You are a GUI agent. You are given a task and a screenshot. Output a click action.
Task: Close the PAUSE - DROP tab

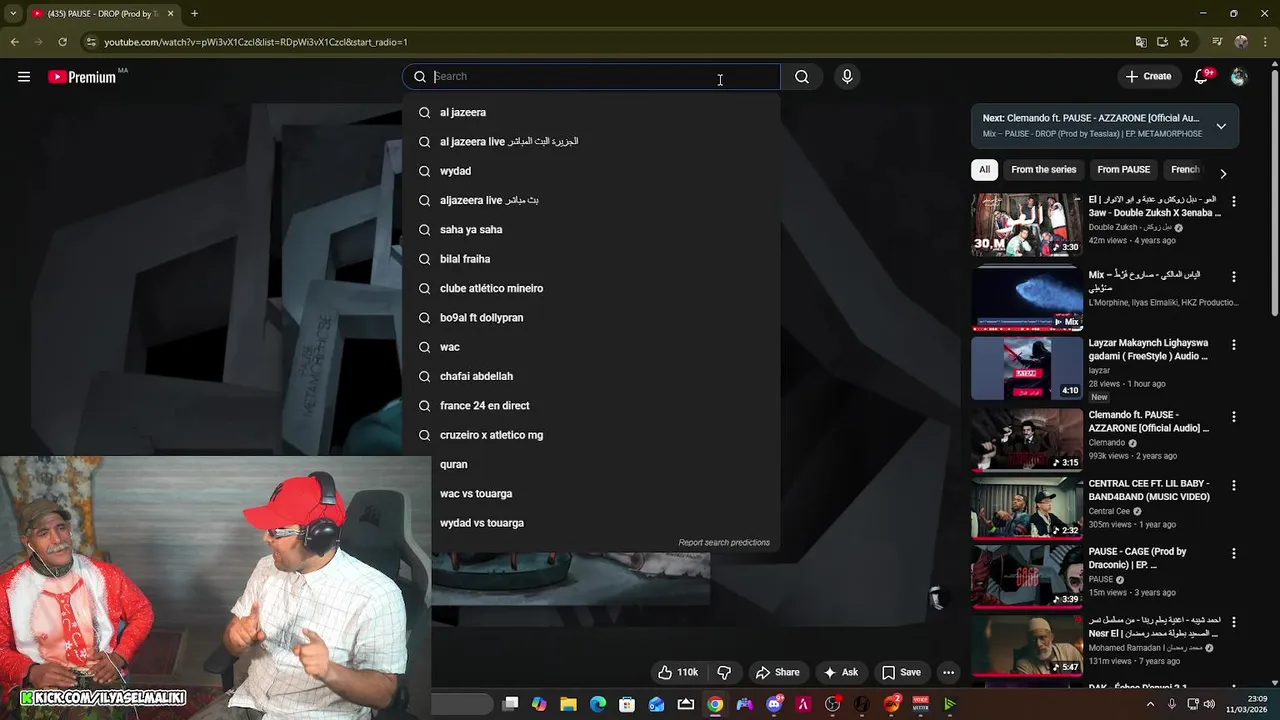coord(170,14)
